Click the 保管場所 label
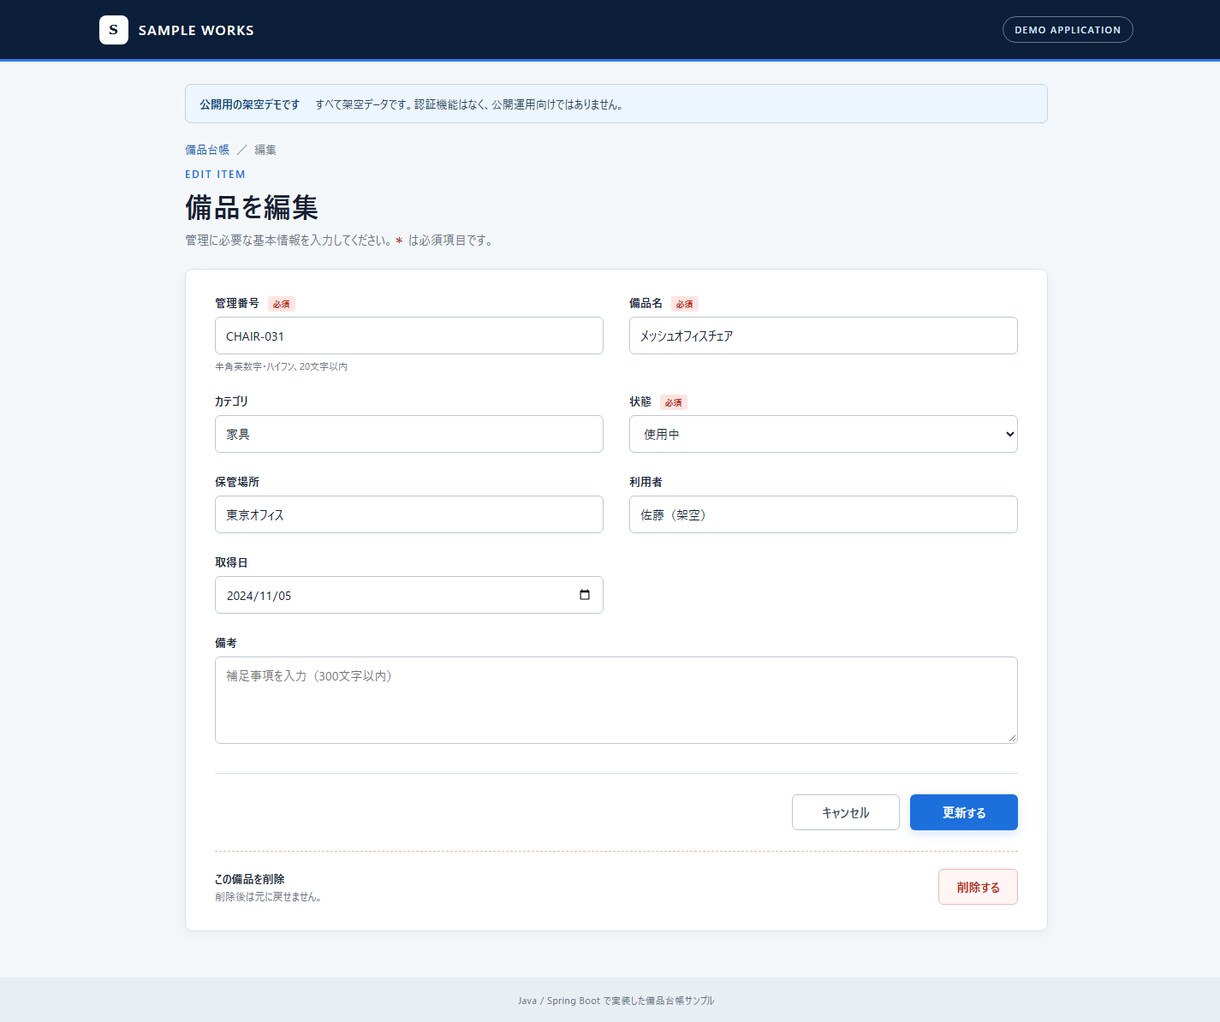1220x1022 pixels. tap(237, 482)
